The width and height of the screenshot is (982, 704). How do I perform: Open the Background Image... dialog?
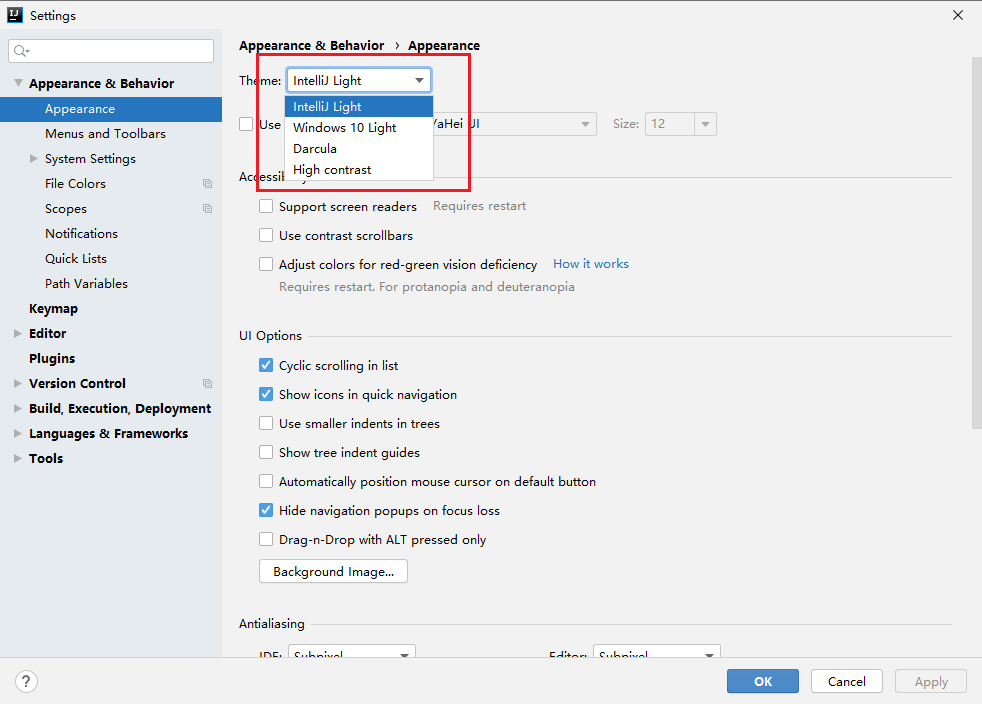333,571
